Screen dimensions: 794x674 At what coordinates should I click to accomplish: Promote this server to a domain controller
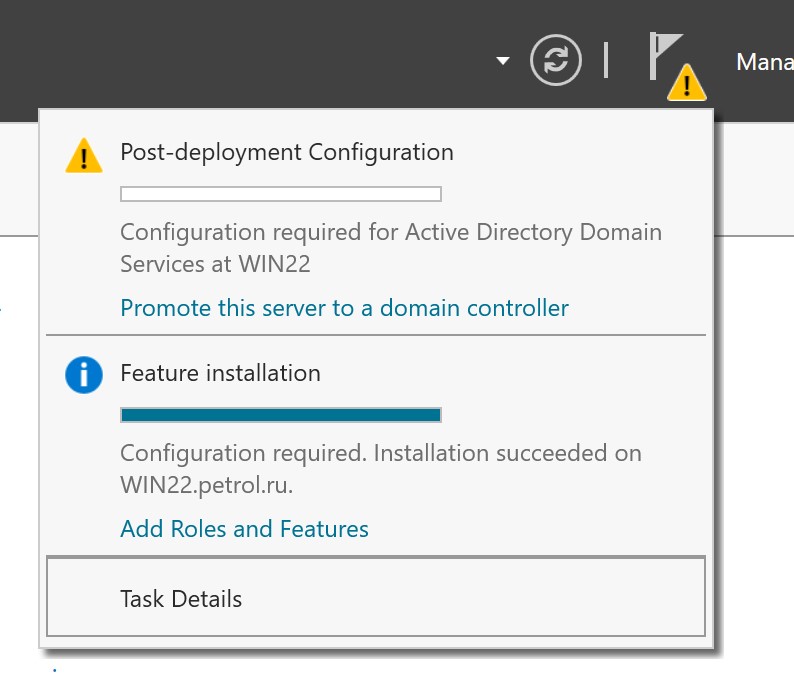coord(344,308)
